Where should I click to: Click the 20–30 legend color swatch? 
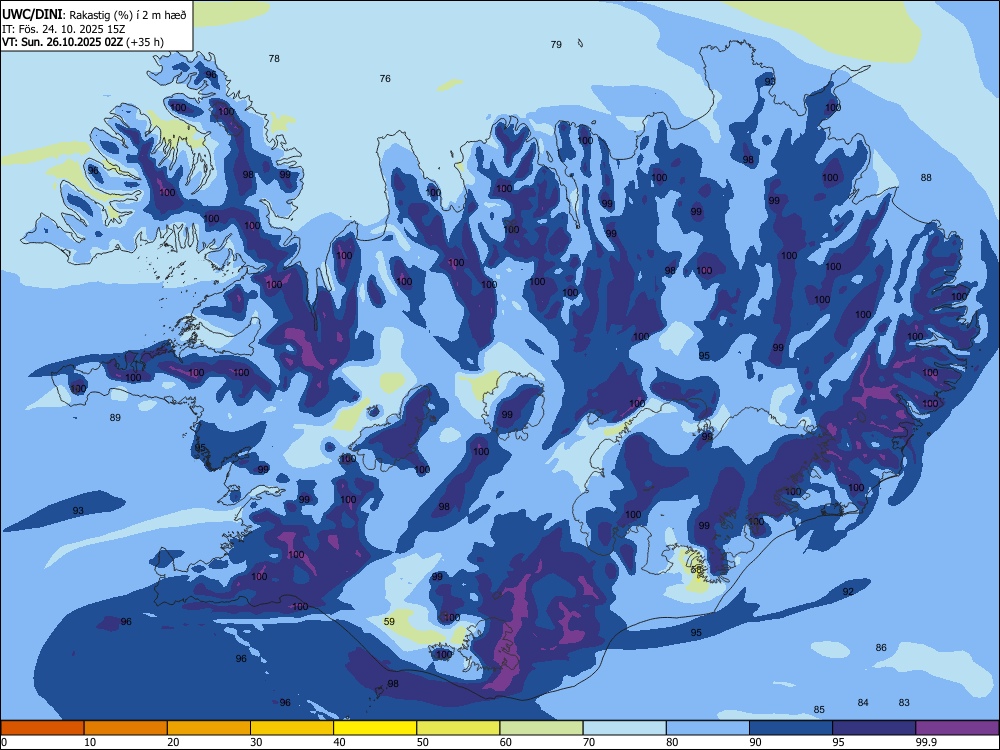(x=209, y=728)
